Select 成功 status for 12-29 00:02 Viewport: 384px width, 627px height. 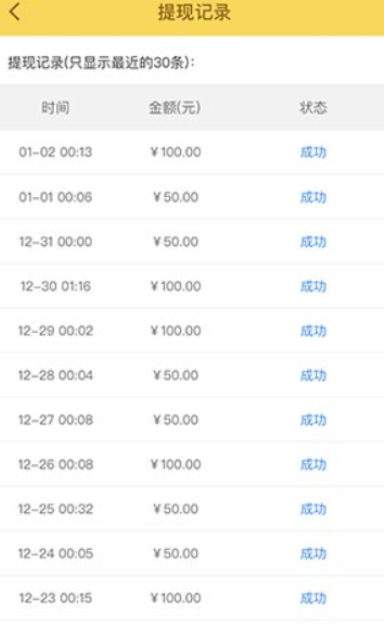(x=313, y=331)
